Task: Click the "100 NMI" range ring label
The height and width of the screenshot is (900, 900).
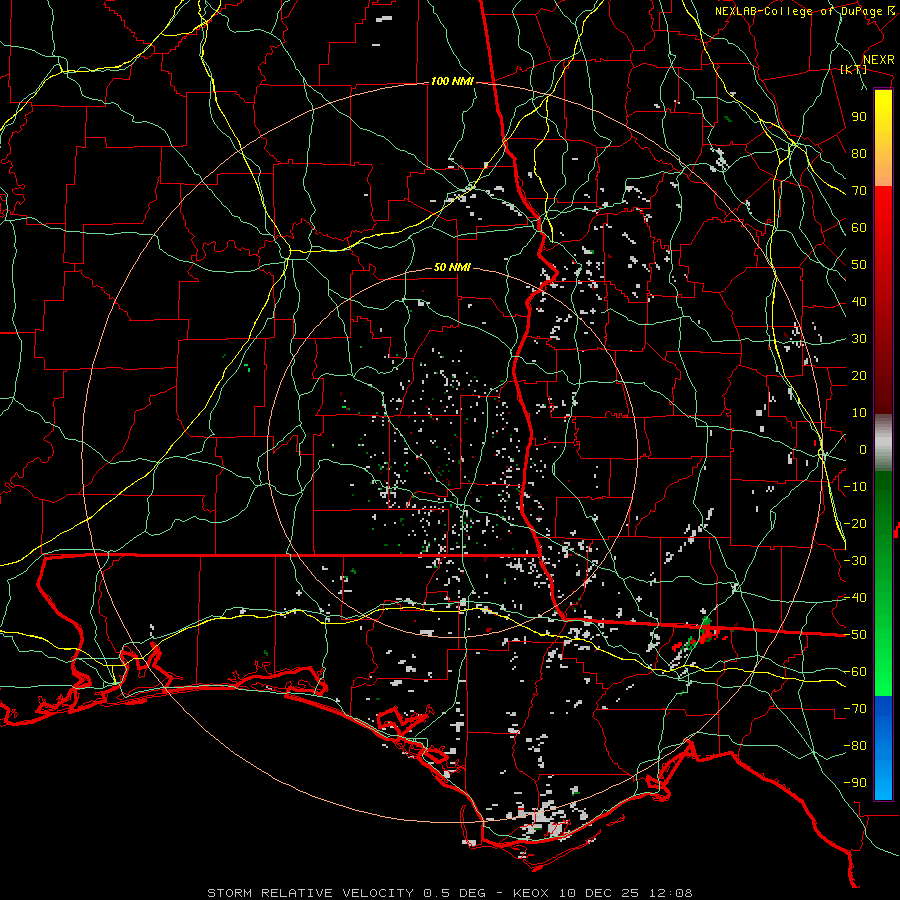Action: click(452, 82)
